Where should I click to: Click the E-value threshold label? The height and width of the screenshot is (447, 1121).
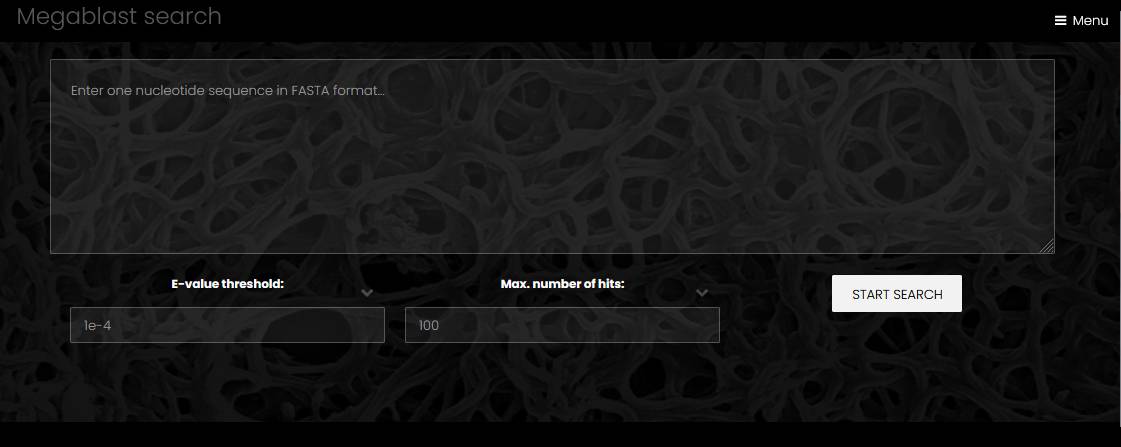pos(227,284)
